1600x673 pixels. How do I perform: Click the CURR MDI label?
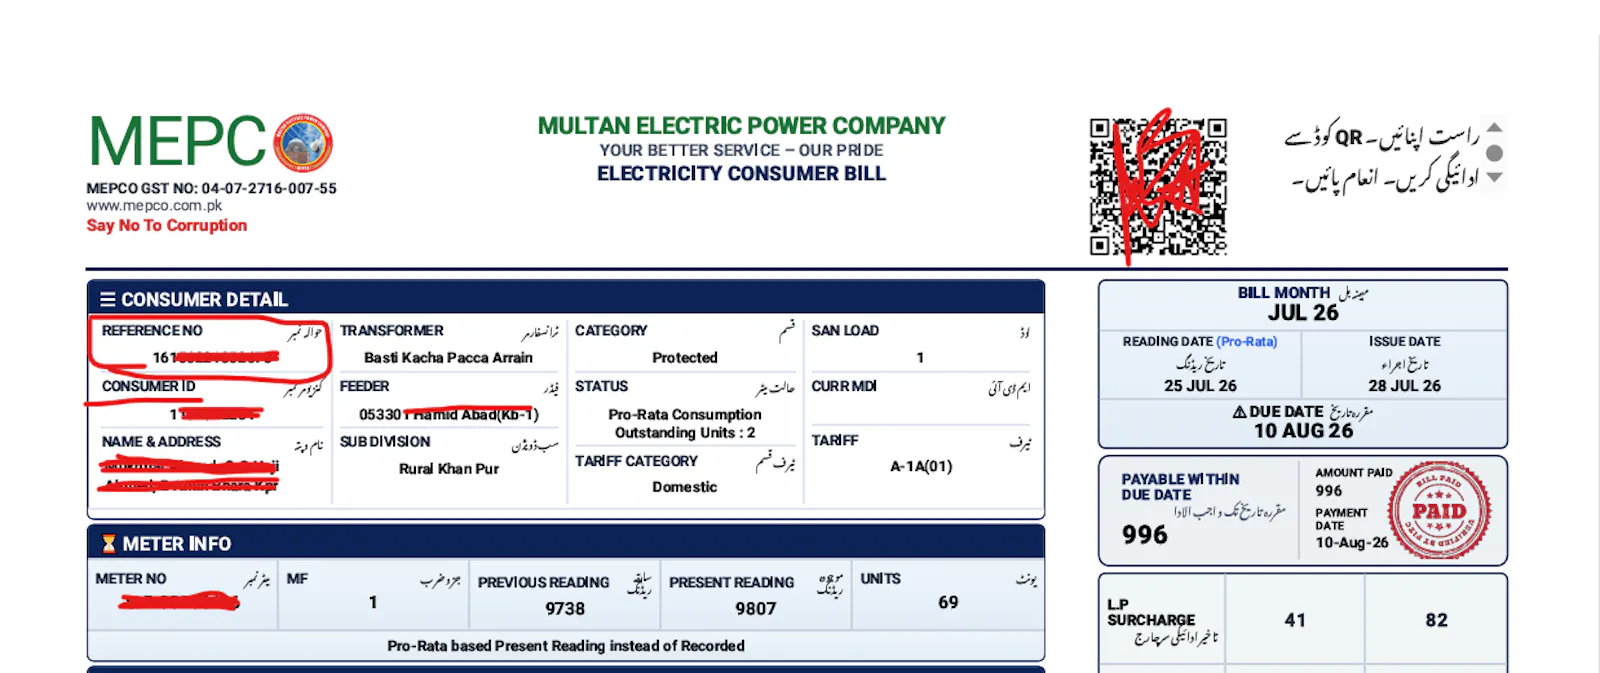click(x=844, y=386)
